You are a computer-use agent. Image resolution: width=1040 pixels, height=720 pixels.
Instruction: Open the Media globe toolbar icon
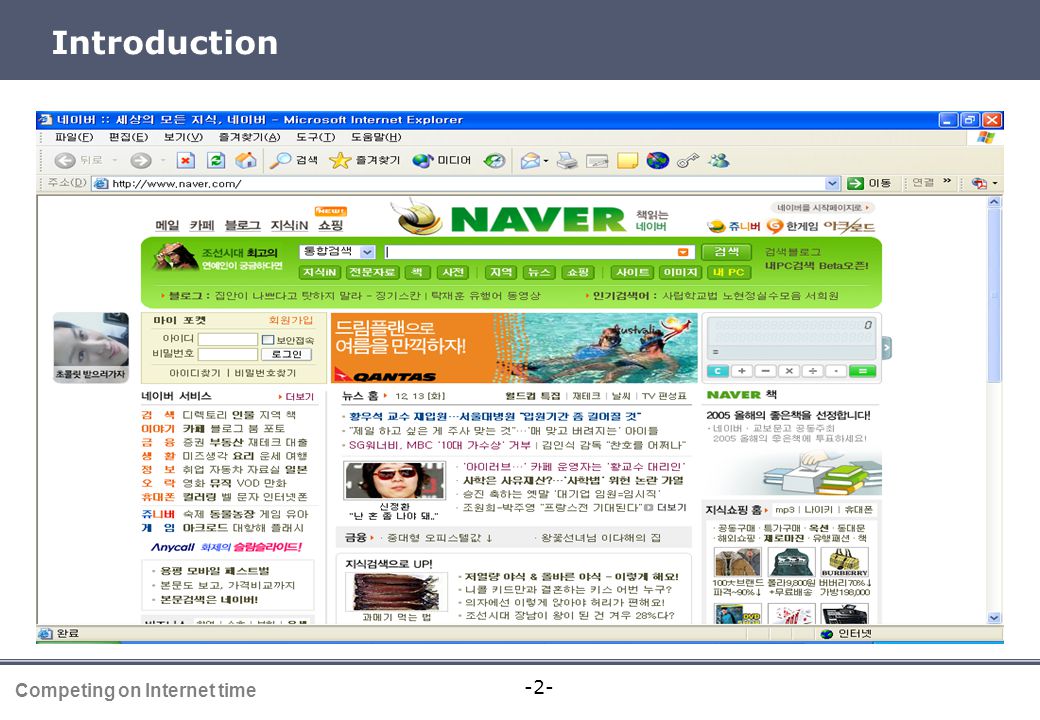422,160
